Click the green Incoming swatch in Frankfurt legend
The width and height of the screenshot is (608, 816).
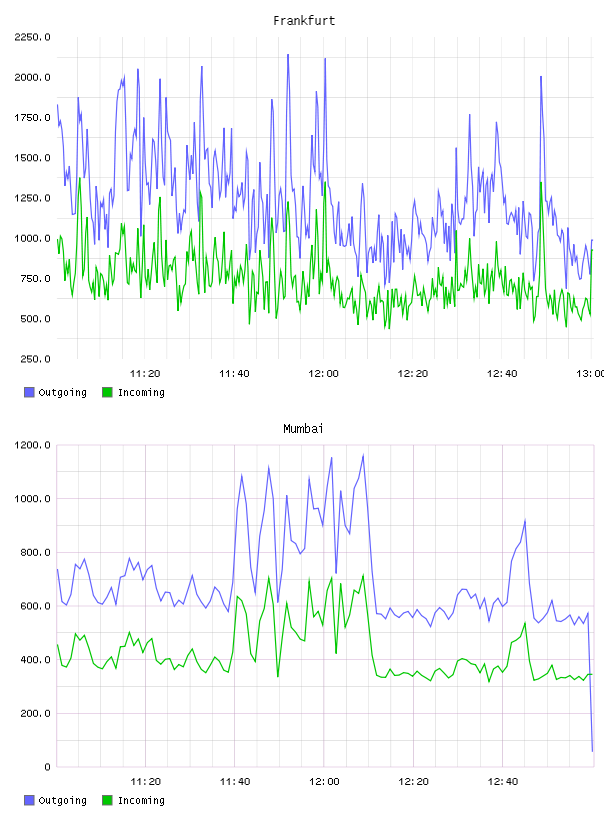[107, 392]
